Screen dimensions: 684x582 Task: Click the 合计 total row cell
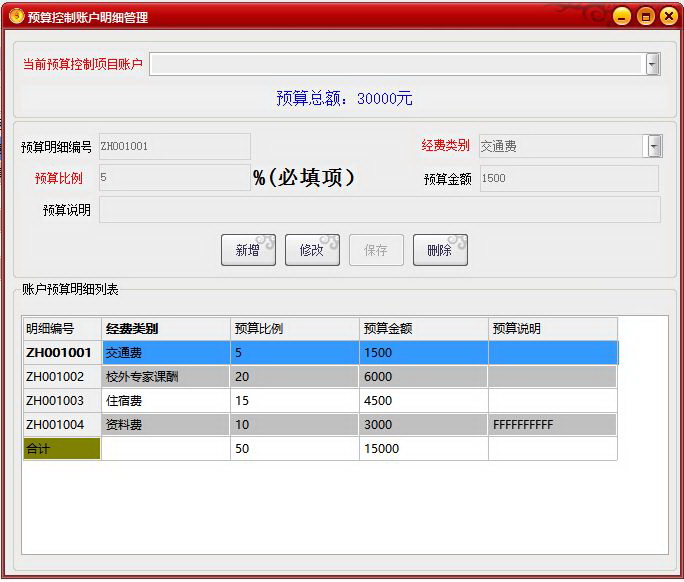[x=62, y=448]
